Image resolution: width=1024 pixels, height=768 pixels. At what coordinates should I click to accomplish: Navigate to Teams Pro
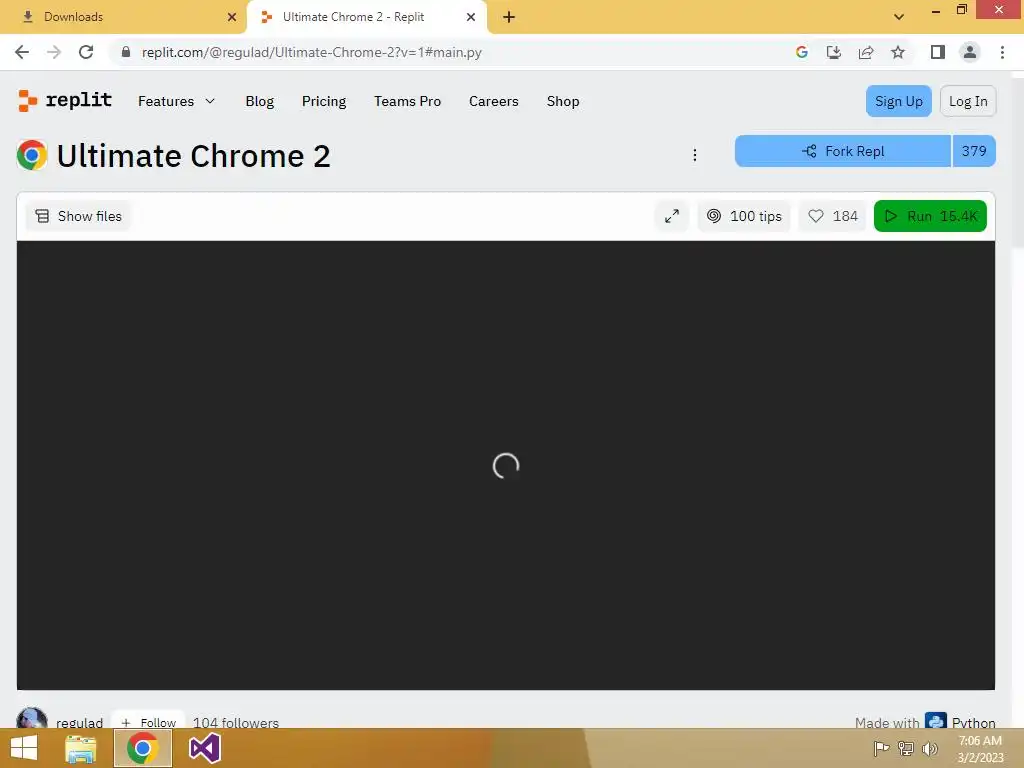pyautogui.click(x=407, y=101)
